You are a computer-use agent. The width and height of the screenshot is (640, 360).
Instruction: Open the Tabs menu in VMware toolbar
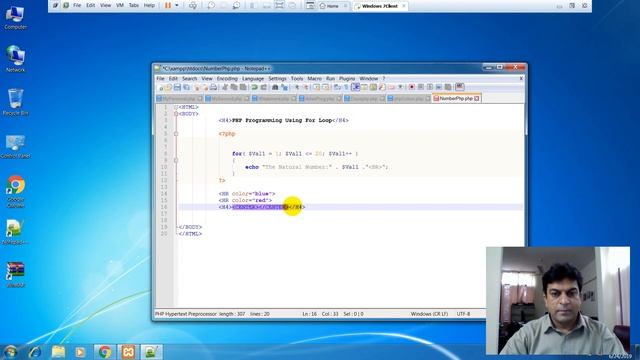(x=134, y=5)
